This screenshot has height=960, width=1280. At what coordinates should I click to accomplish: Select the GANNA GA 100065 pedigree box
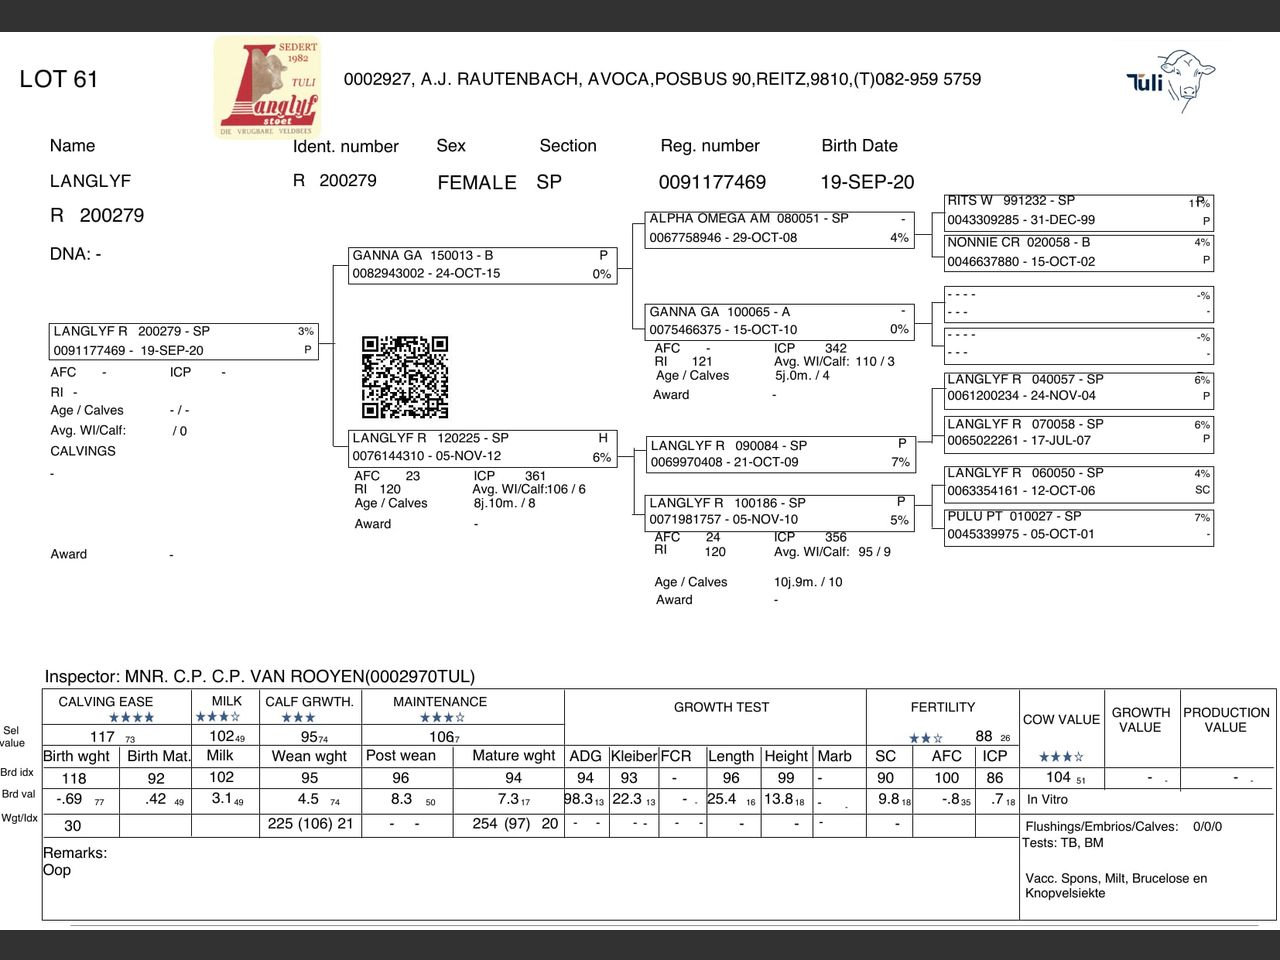point(779,322)
